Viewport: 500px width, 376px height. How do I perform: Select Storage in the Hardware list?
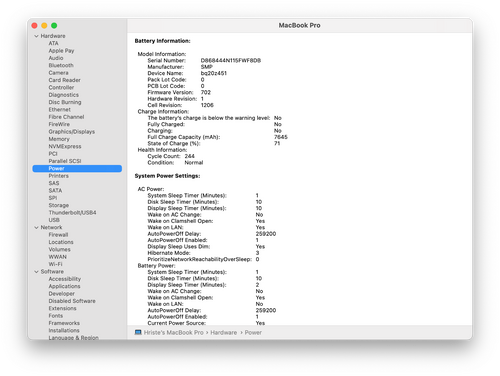coord(59,205)
